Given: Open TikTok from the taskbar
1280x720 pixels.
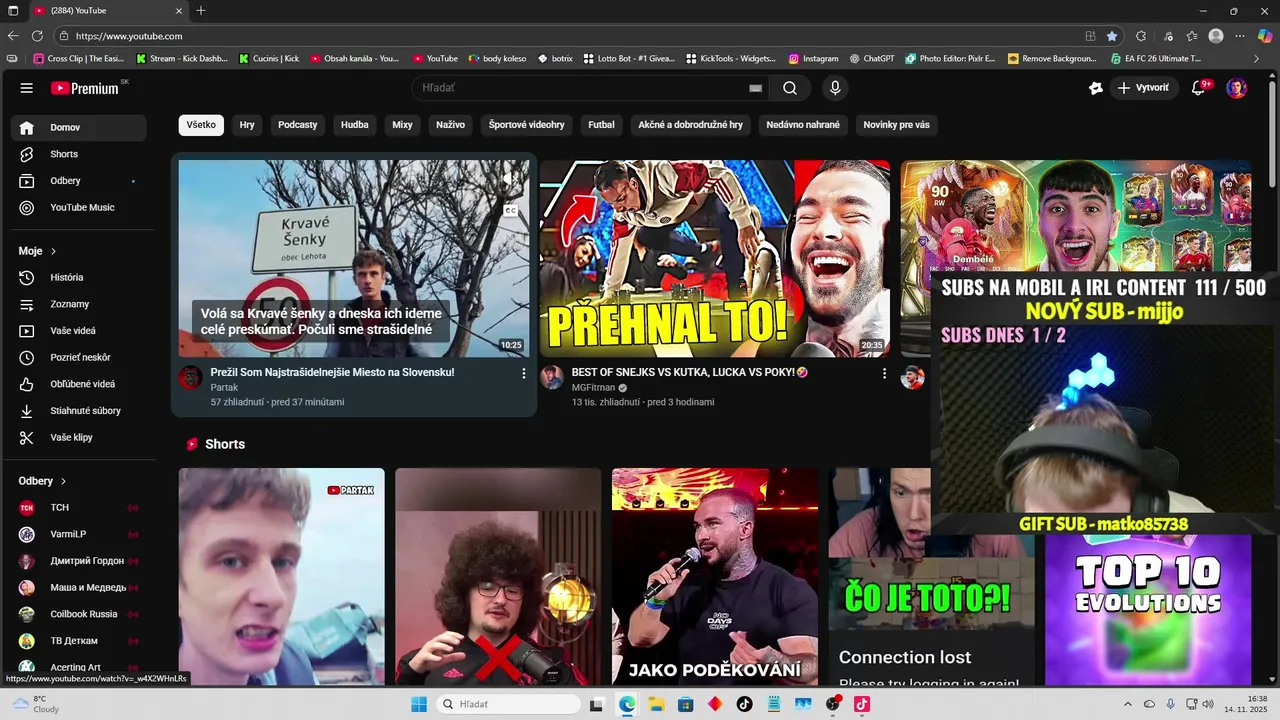Looking at the screenshot, I should (x=744, y=704).
